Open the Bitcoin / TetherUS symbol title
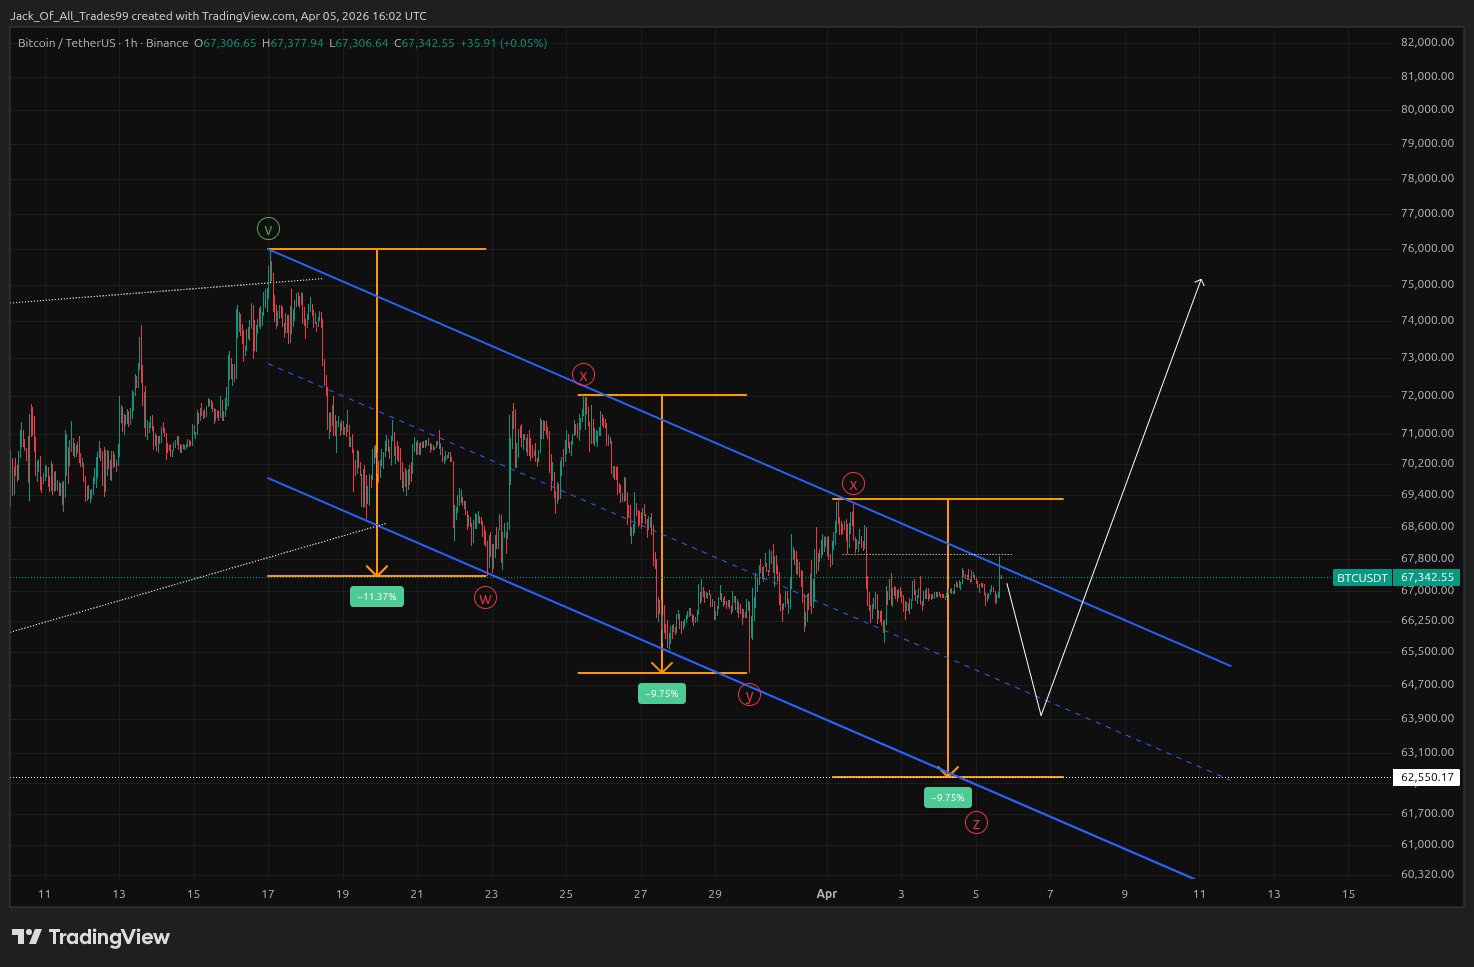1474x967 pixels. 66,43
